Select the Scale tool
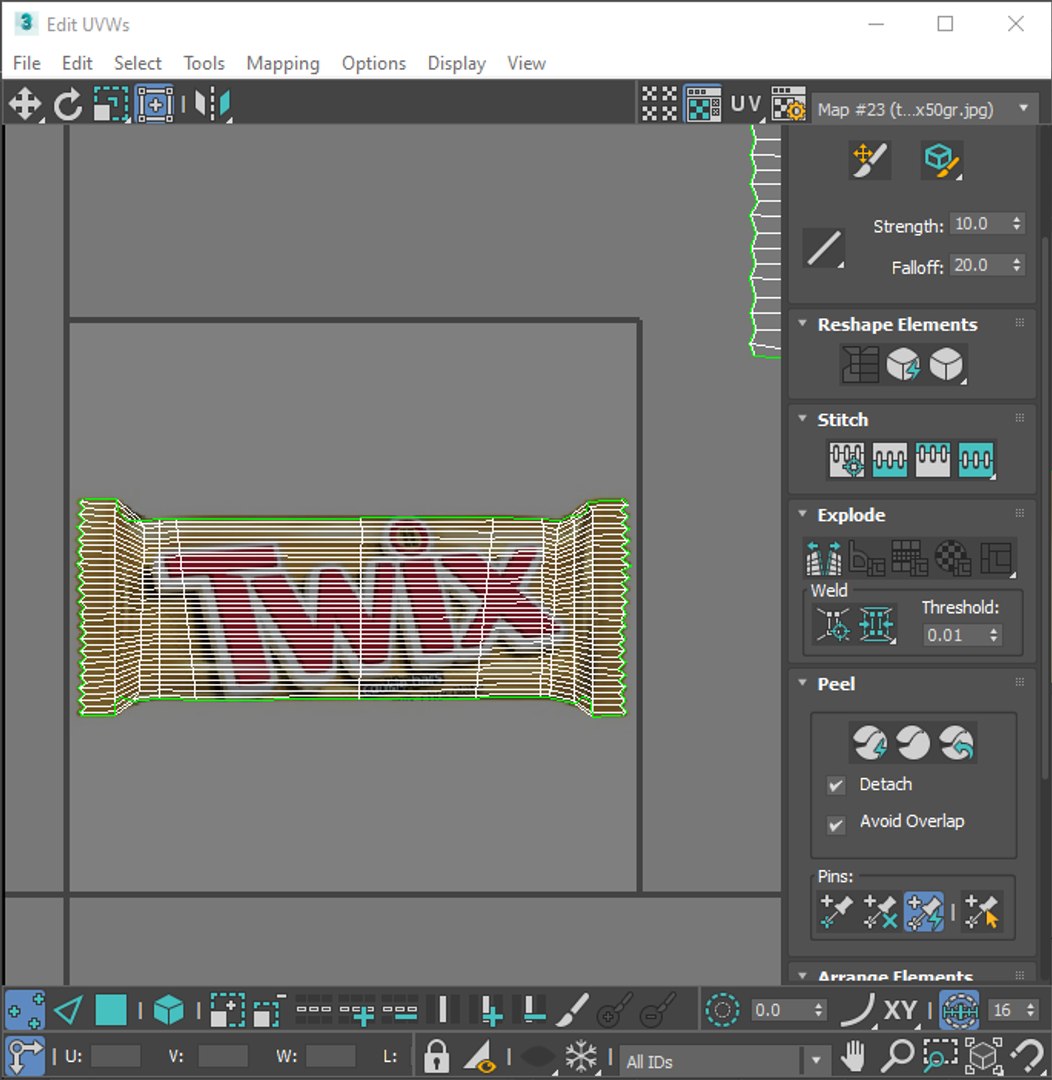The image size is (1052, 1080). [x=111, y=105]
